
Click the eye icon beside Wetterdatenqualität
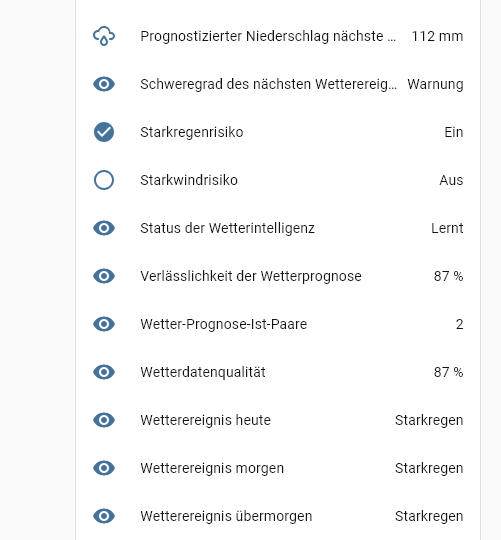pyautogui.click(x=104, y=372)
